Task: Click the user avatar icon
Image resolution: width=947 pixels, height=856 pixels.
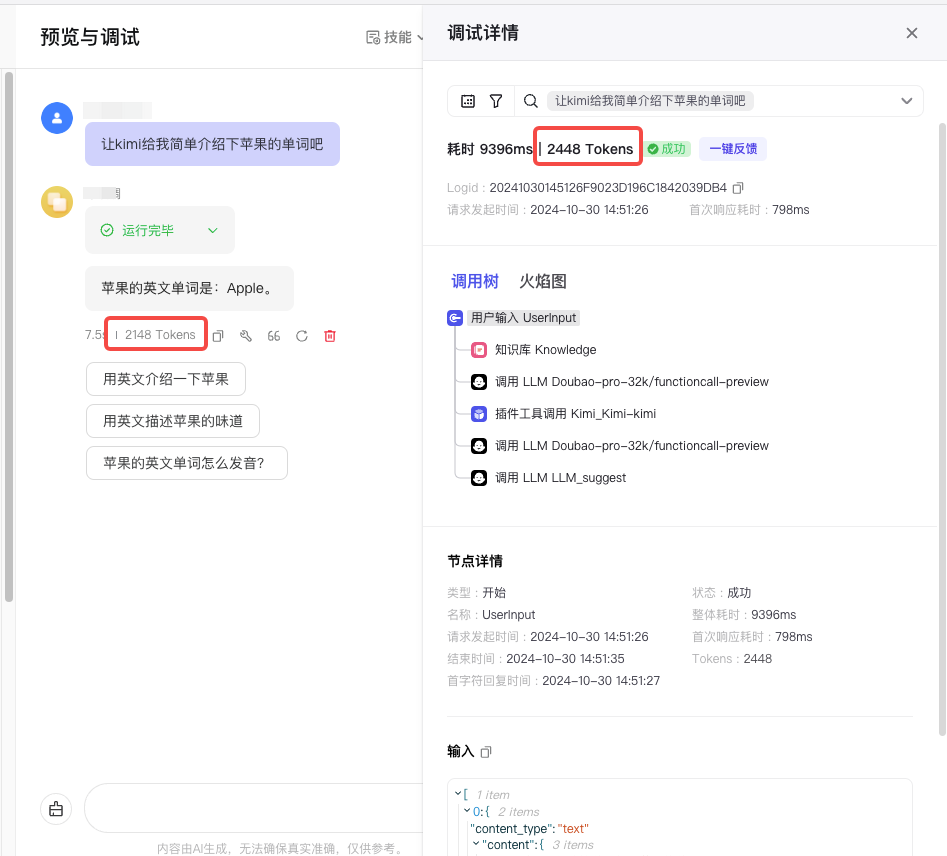Action: 57,118
